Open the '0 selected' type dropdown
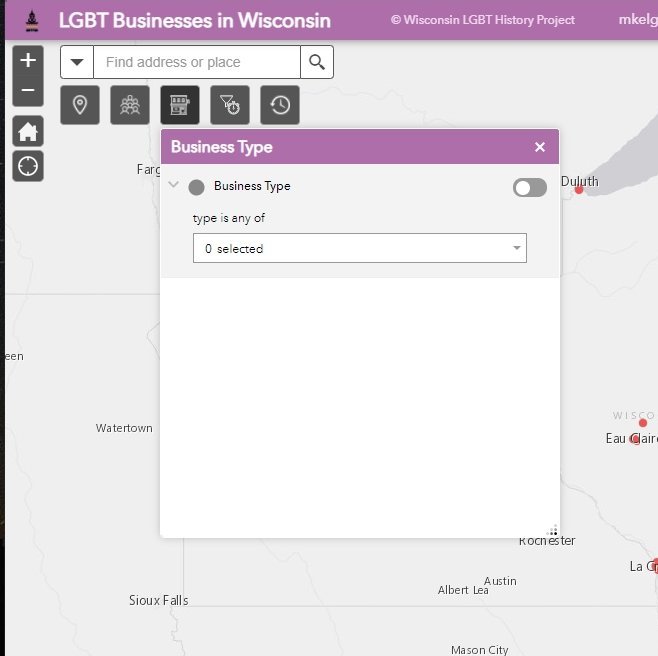 [x=359, y=248]
